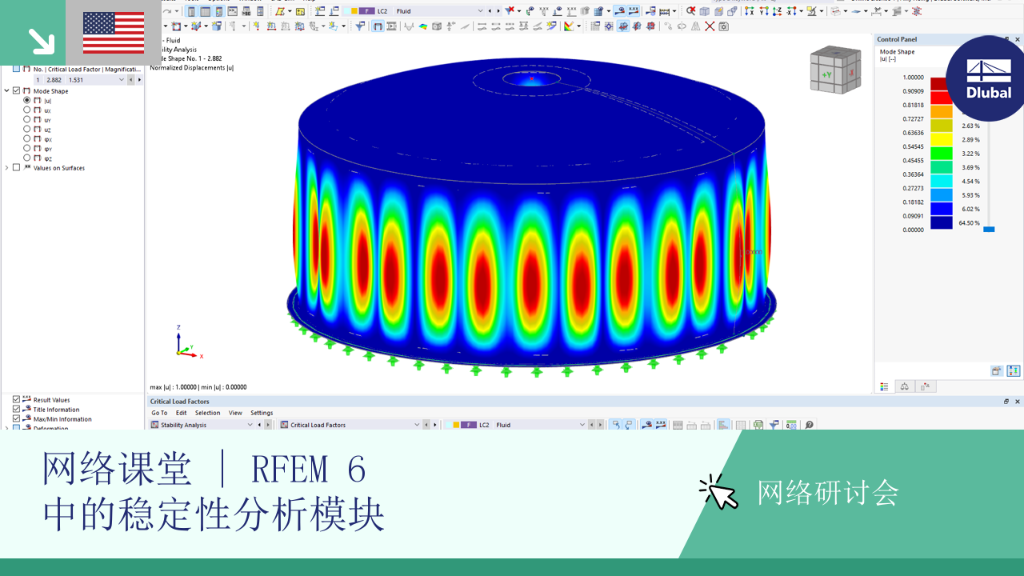The width and height of the screenshot is (1024, 576).
Task: Click the red color swatch in legend
Action: coord(941,98)
